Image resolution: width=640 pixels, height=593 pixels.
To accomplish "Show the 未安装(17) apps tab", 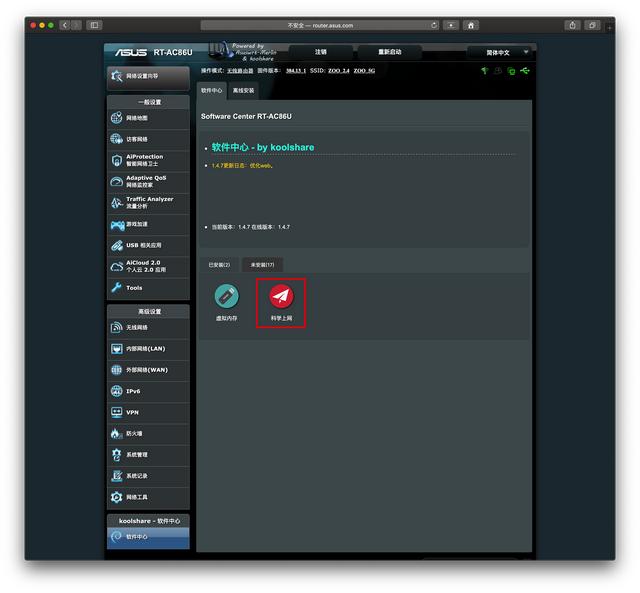I will pyautogui.click(x=262, y=265).
